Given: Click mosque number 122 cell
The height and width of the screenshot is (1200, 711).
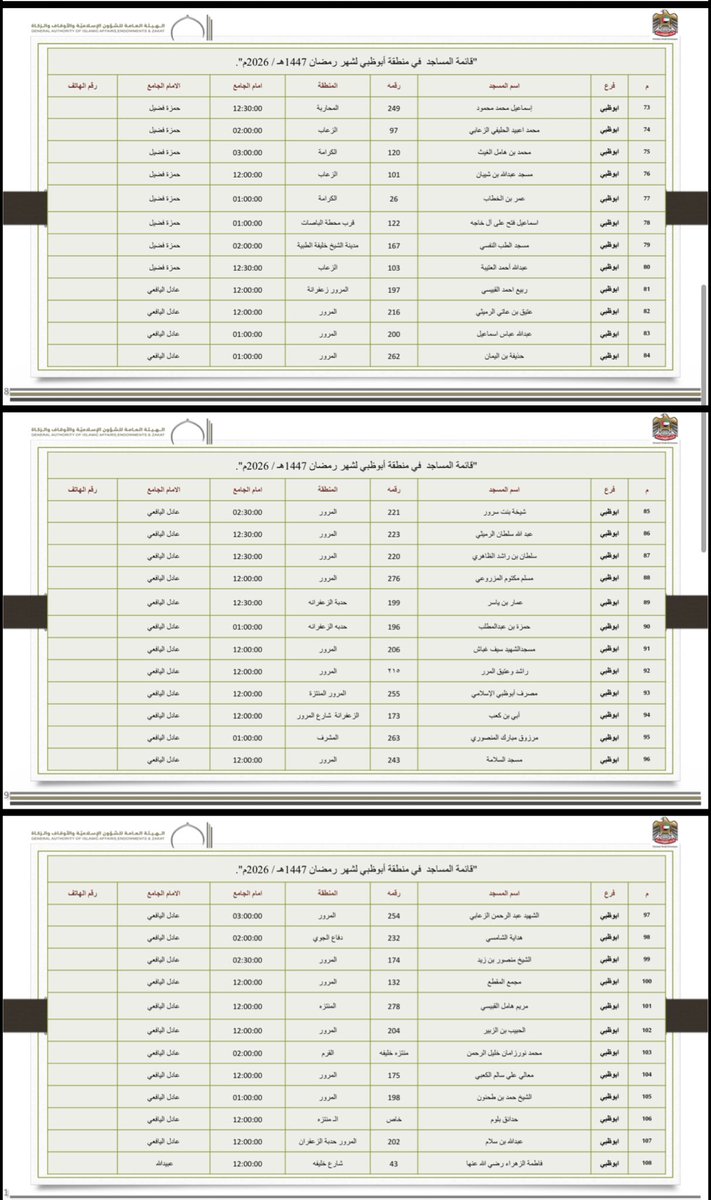Looking at the screenshot, I should tap(394, 225).
